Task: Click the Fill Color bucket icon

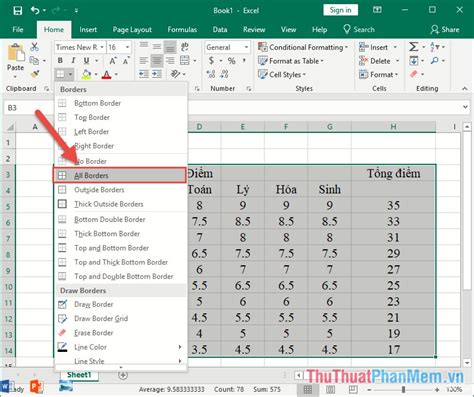Action: click(86, 74)
